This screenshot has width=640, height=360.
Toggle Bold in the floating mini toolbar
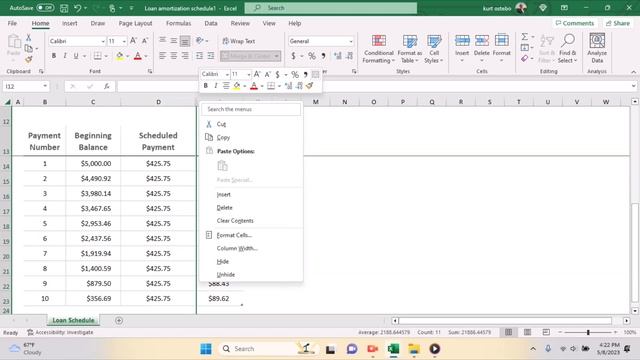pos(206,86)
